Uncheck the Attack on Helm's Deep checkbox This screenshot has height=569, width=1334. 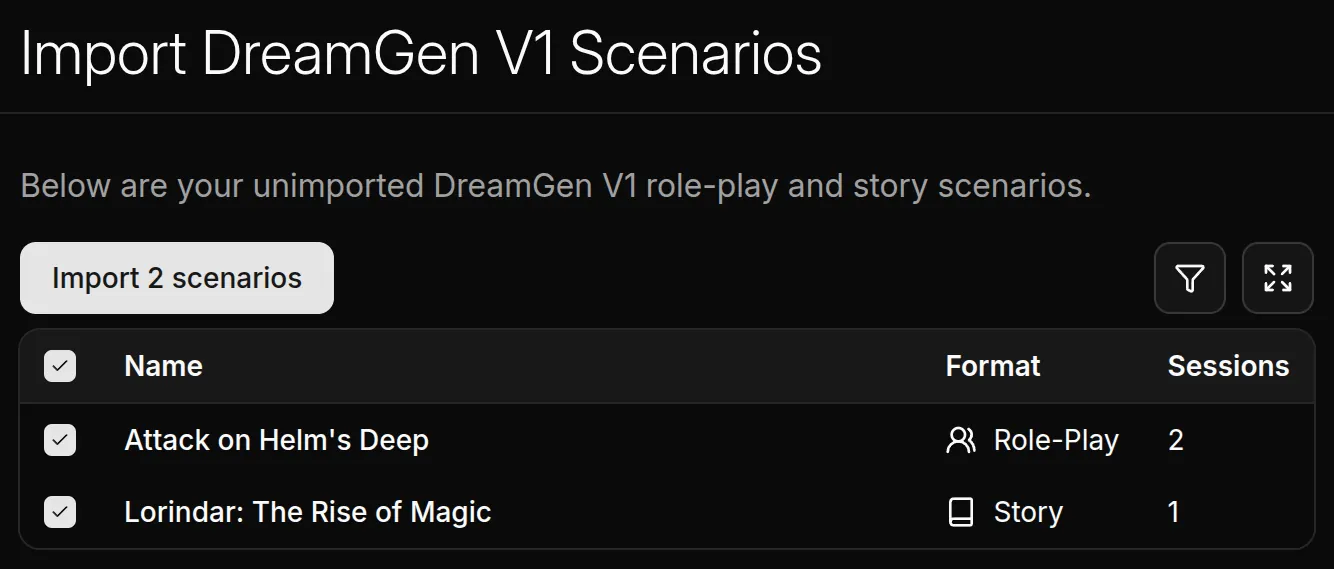point(60,440)
